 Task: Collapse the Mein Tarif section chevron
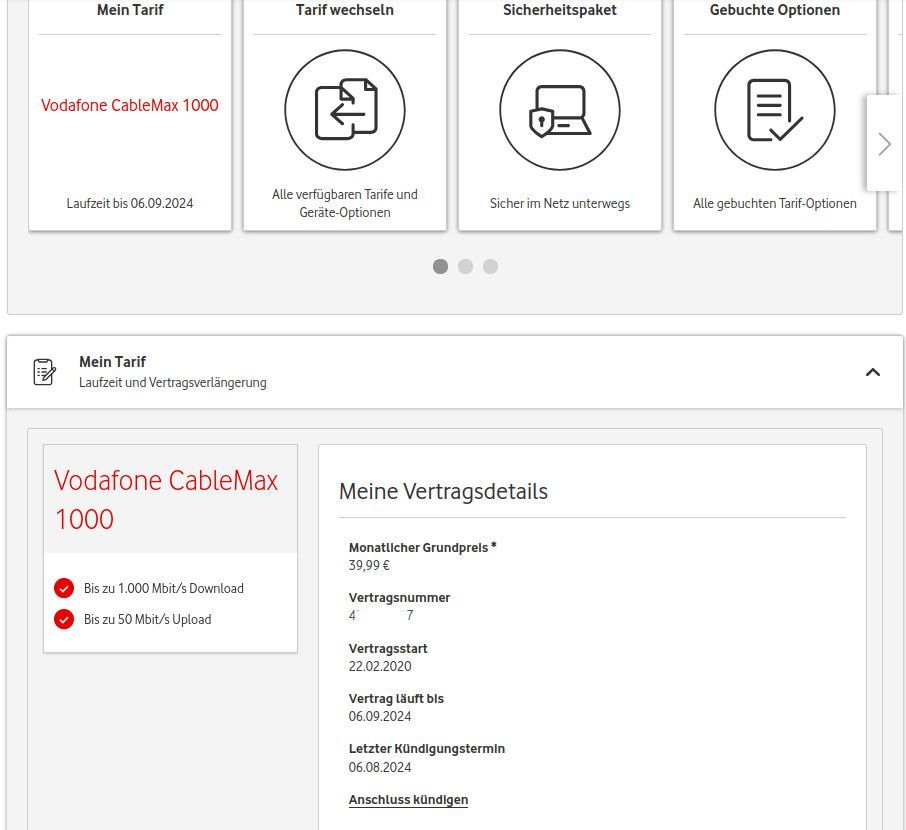tap(872, 372)
